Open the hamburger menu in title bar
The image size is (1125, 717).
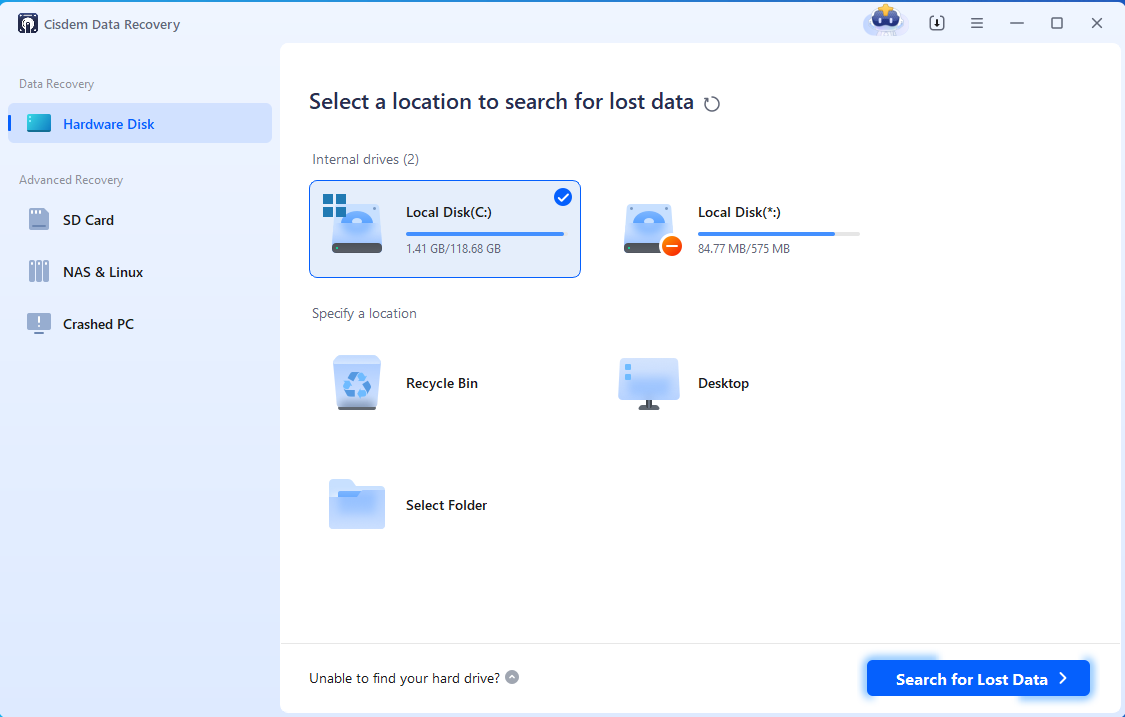tap(977, 23)
